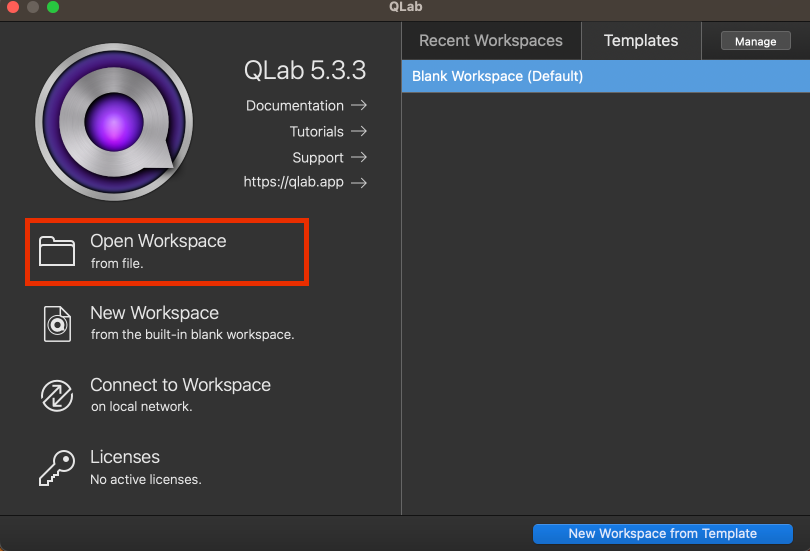Switch to the Recent Workspaces tab
The height and width of the screenshot is (551, 810).
[x=491, y=40]
